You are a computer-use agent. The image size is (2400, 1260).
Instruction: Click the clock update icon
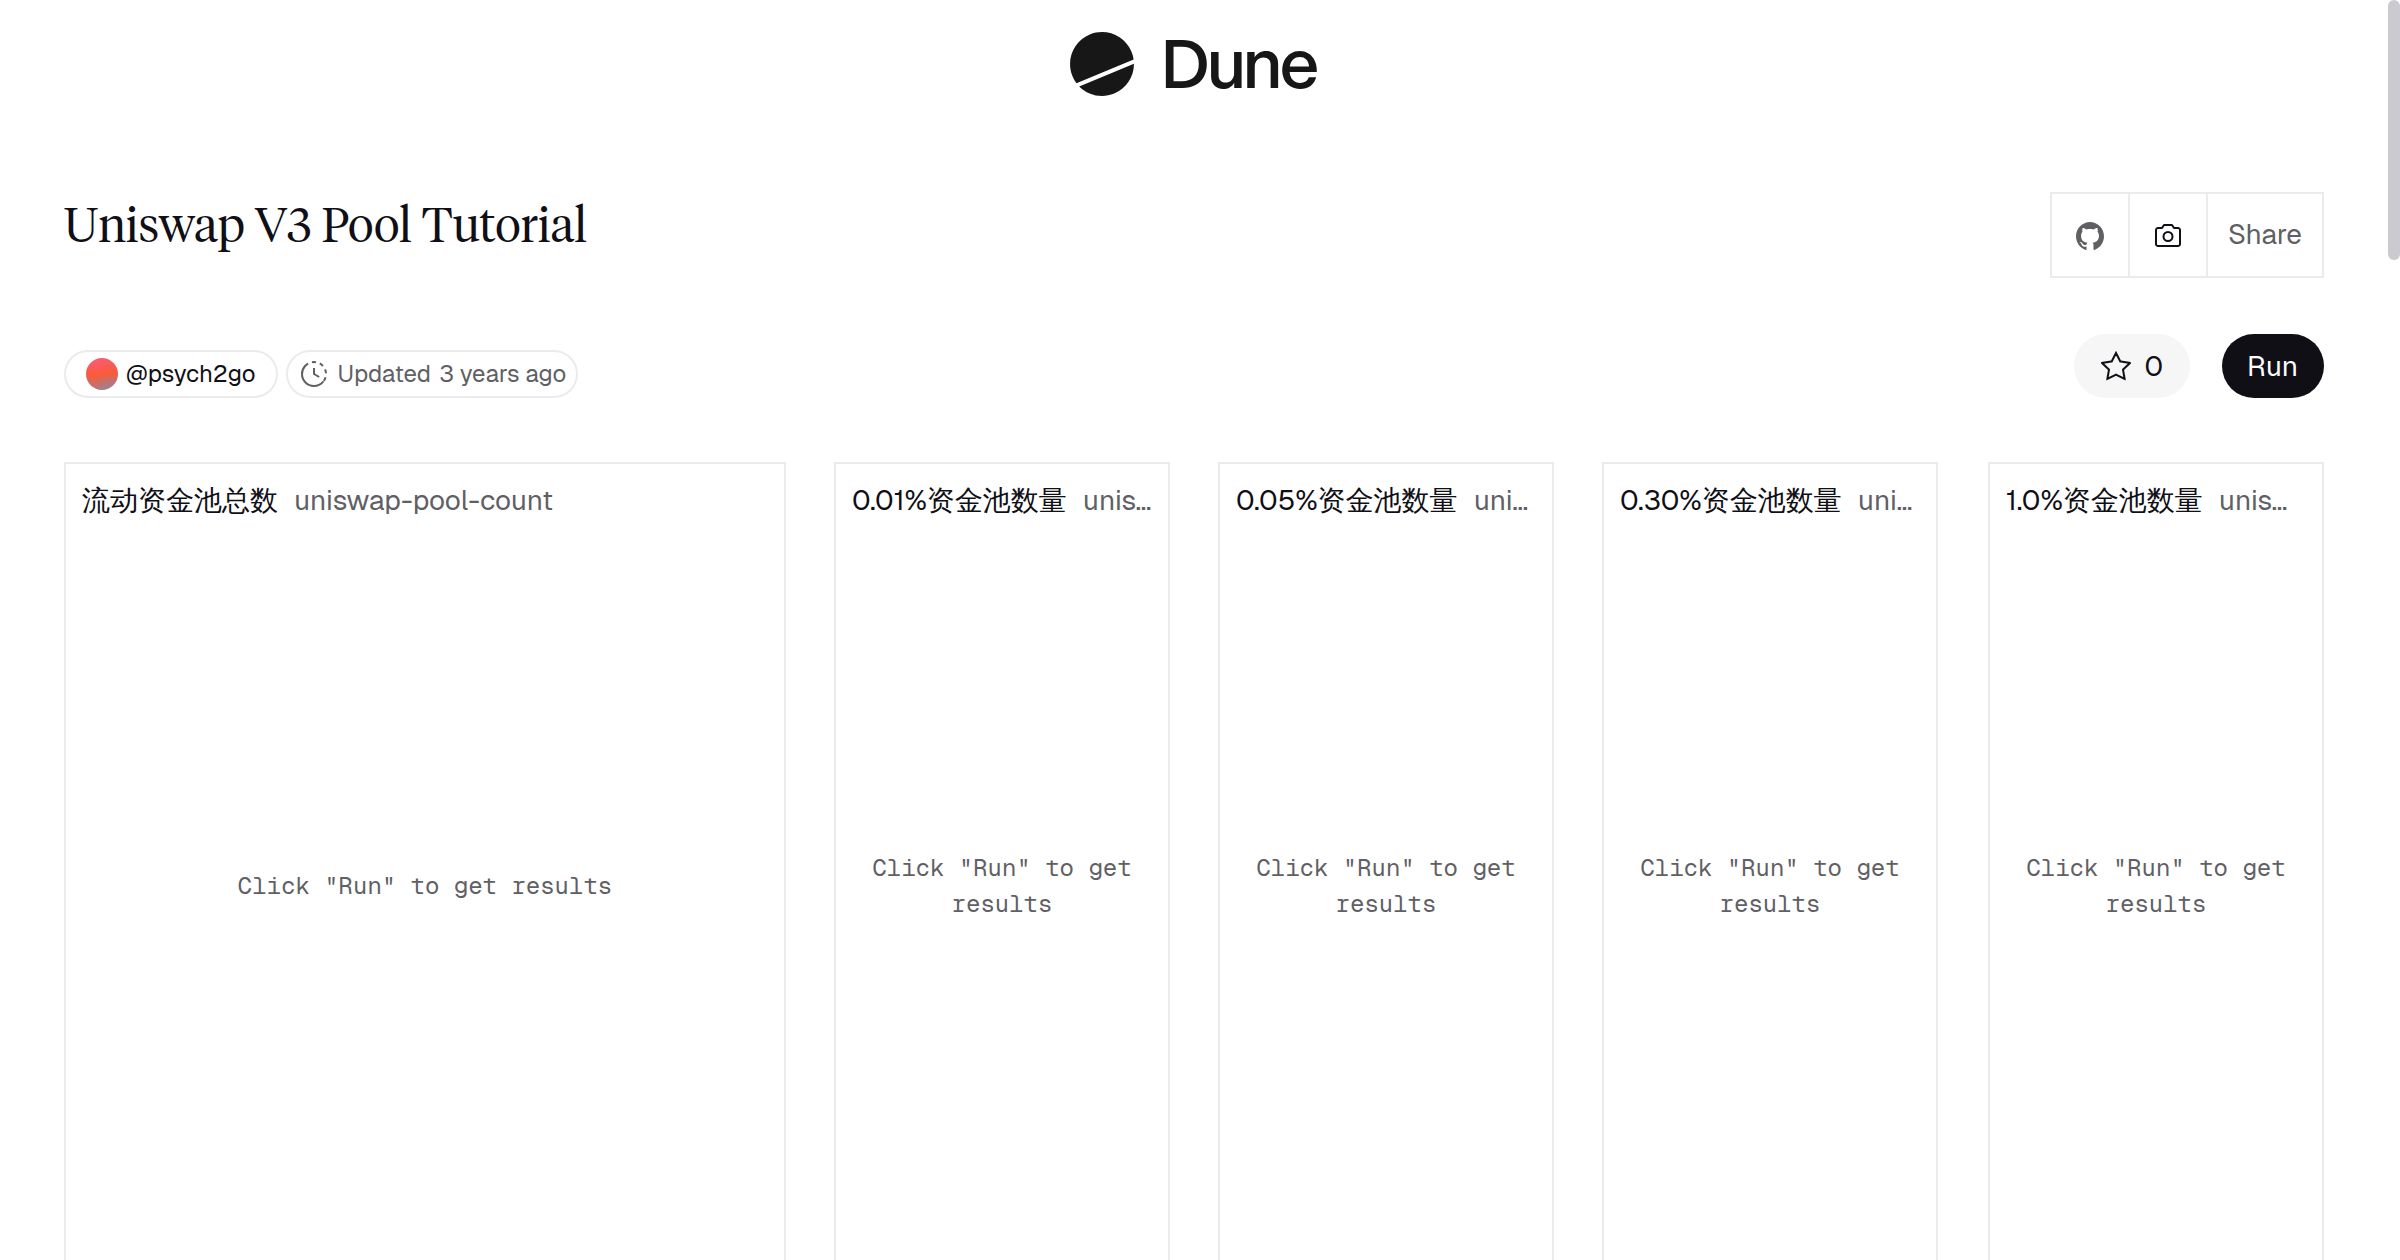click(x=314, y=374)
